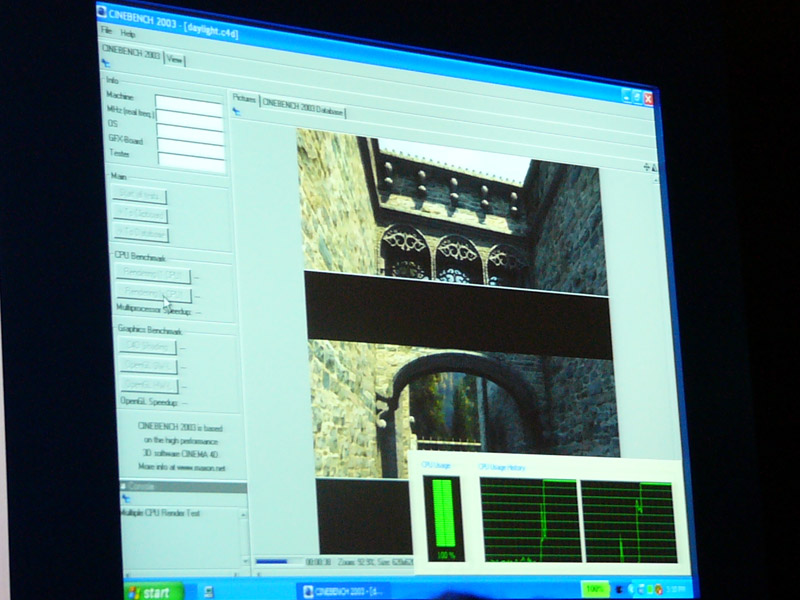This screenshot has width=800, height=600.
Task: Click the Rendering (1 CPU) button
Action: click(x=153, y=274)
